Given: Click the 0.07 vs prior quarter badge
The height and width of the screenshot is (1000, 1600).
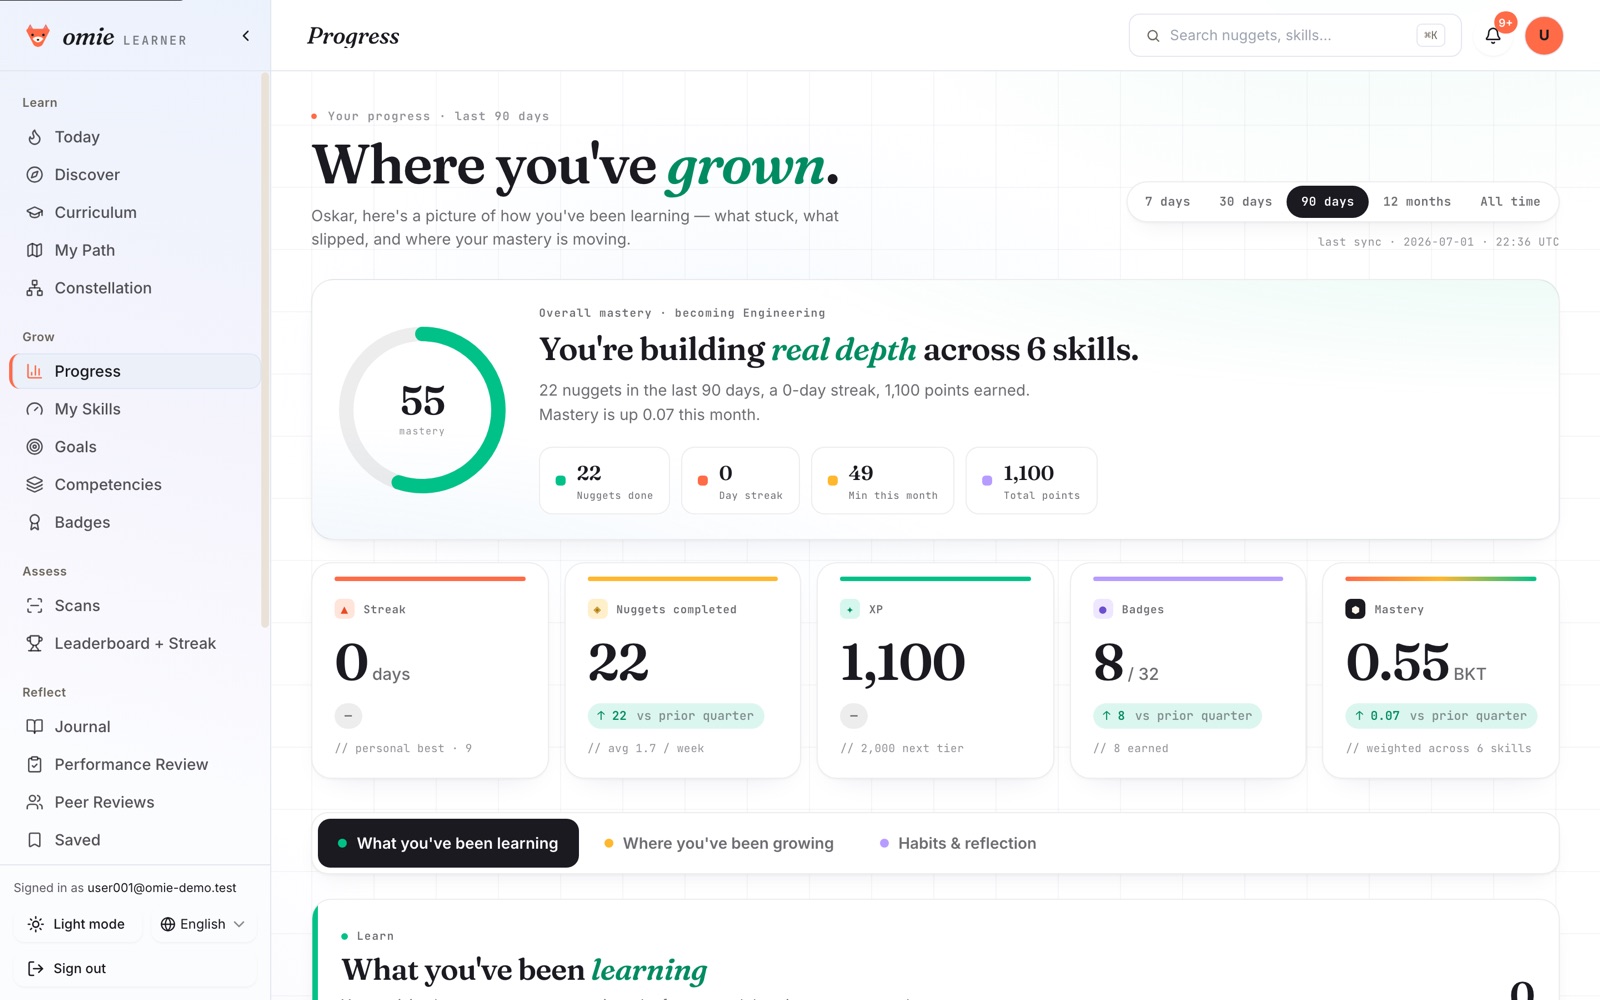Looking at the screenshot, I should [x=1441, y=716].
